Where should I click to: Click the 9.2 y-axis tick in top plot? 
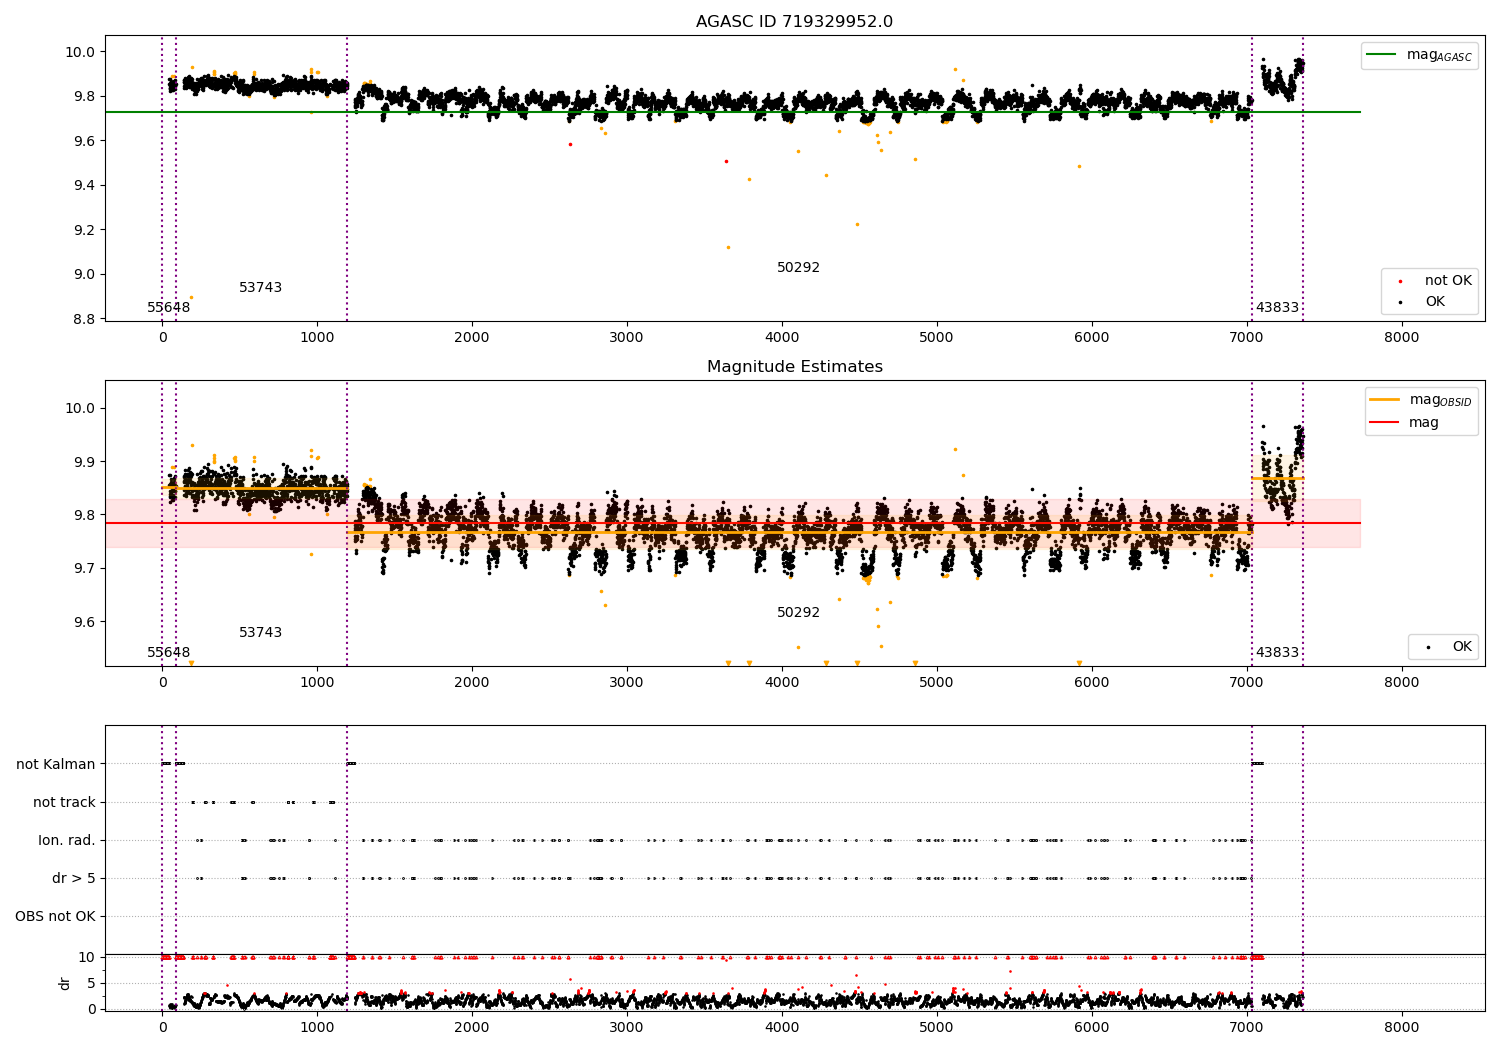click(x=85, y=230)
